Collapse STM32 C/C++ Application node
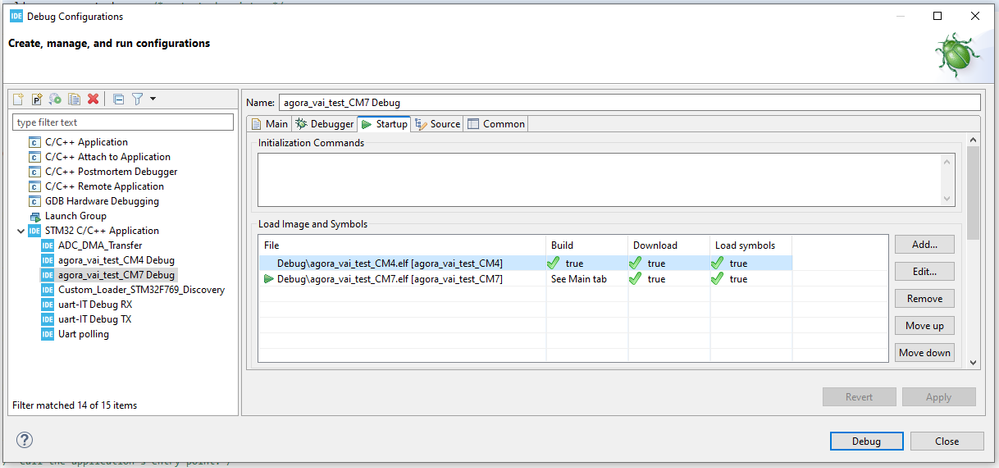Viewport: 999px width, 468px height. click(x=22, y=230)
